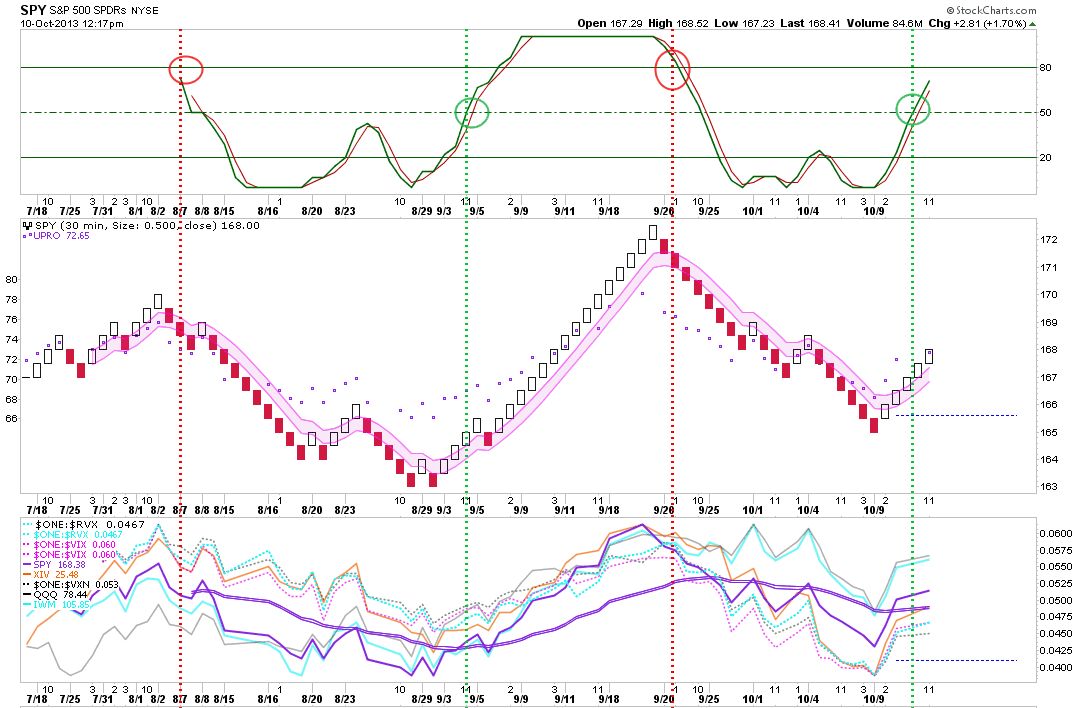This screenshot has width=1086, height=708.
Task: Click the Renko chart-type icon before SPY legend
Action: tap(28, 225)
